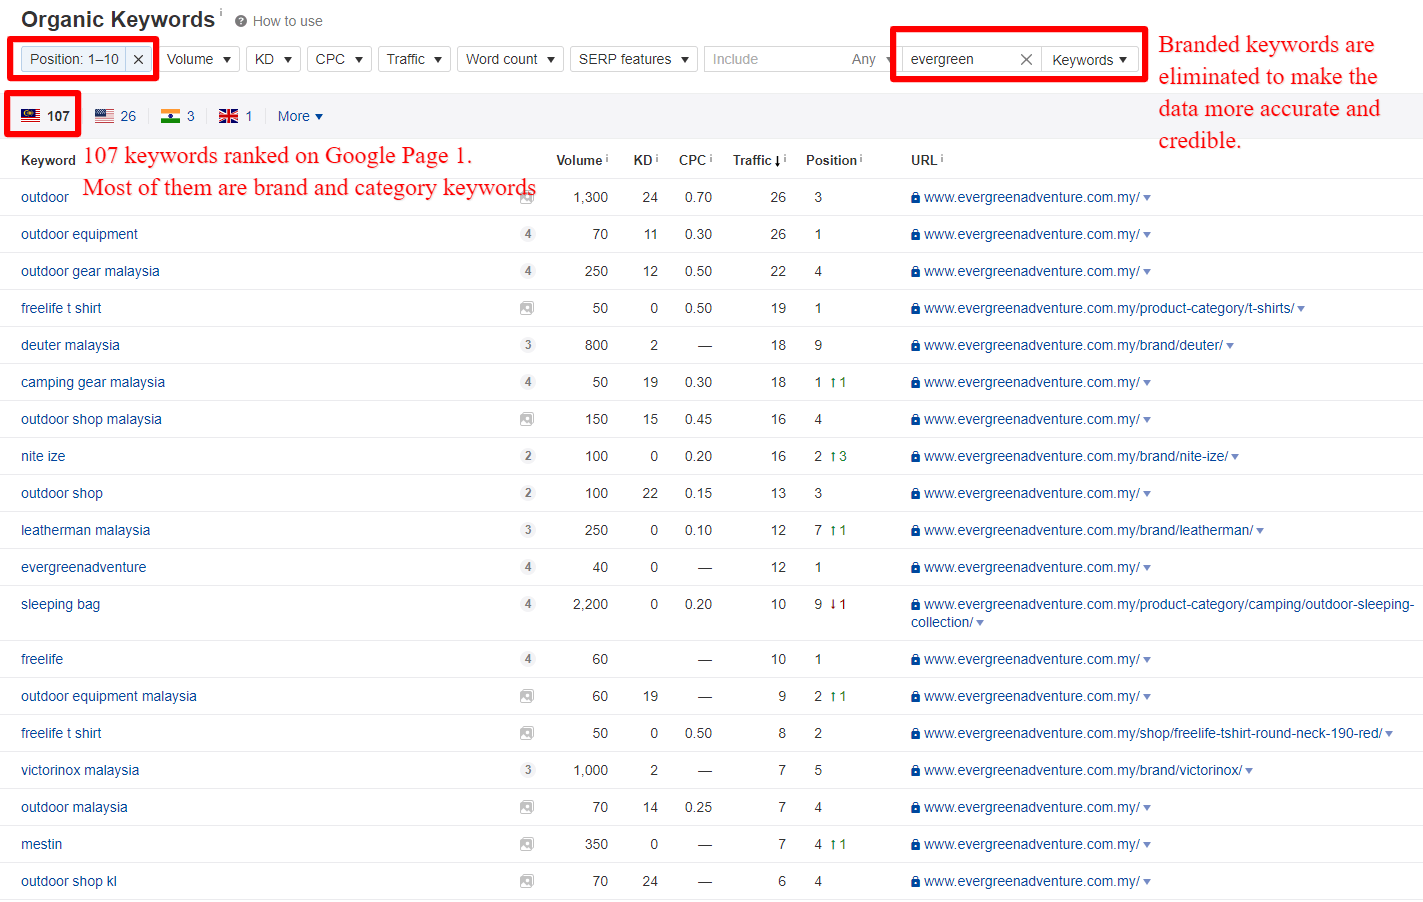This screenshot has width=1423, height=902.
Task: Open the victorinox malaysia keyword link
Action: (x=80, y=770)
